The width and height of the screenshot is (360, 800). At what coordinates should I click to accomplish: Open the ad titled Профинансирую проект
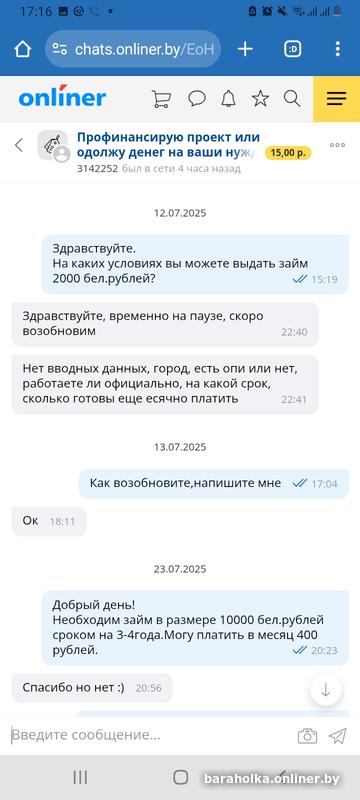tap(170, 144)
